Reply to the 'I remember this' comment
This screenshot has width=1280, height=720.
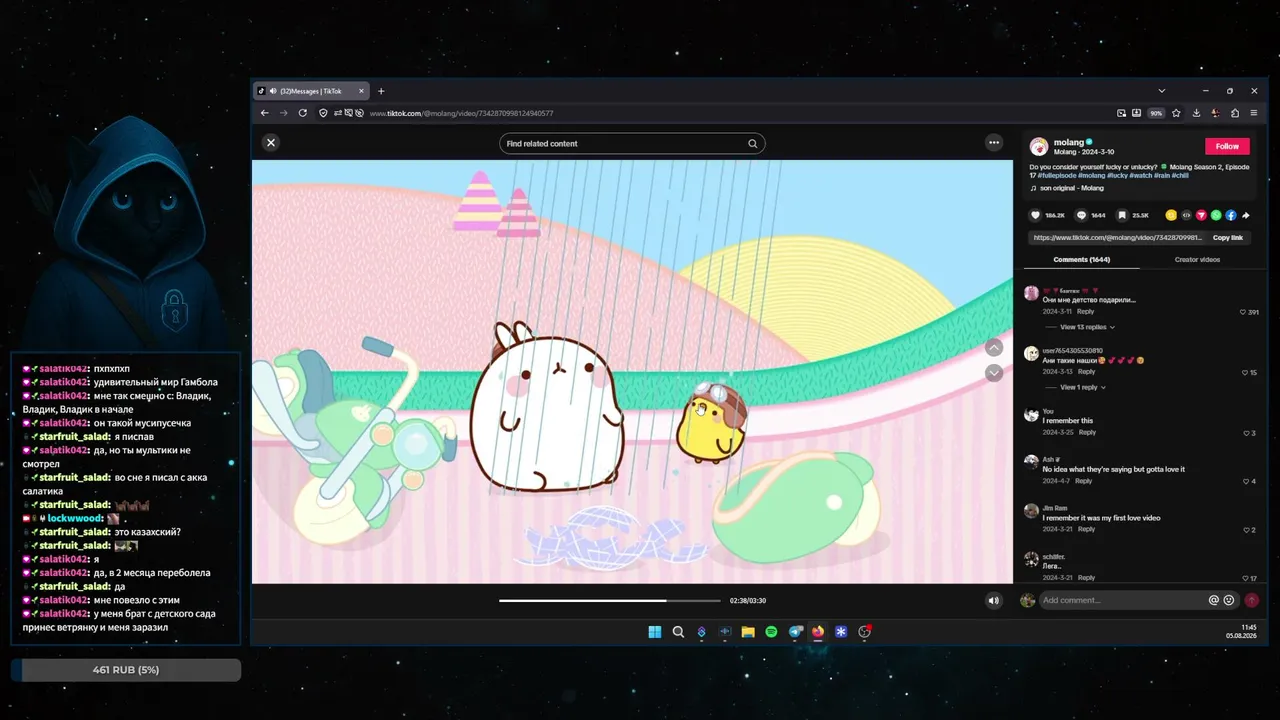pyautogui.click(x=1087, y=432)
